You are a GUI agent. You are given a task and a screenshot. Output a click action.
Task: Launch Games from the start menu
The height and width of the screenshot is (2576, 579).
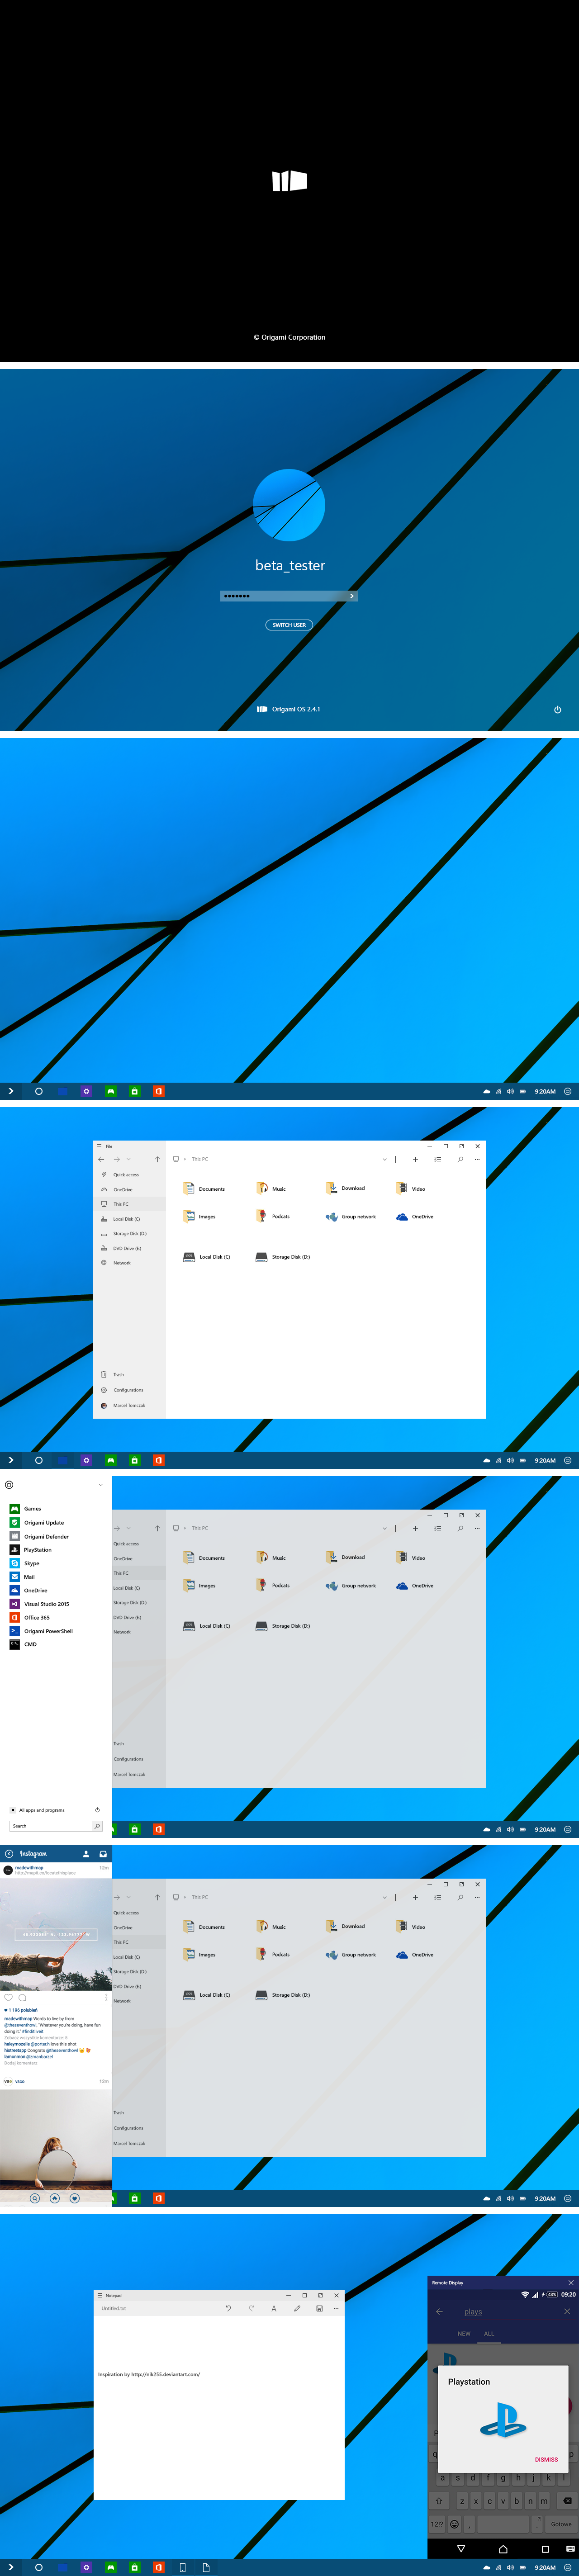pos(26,1509)
